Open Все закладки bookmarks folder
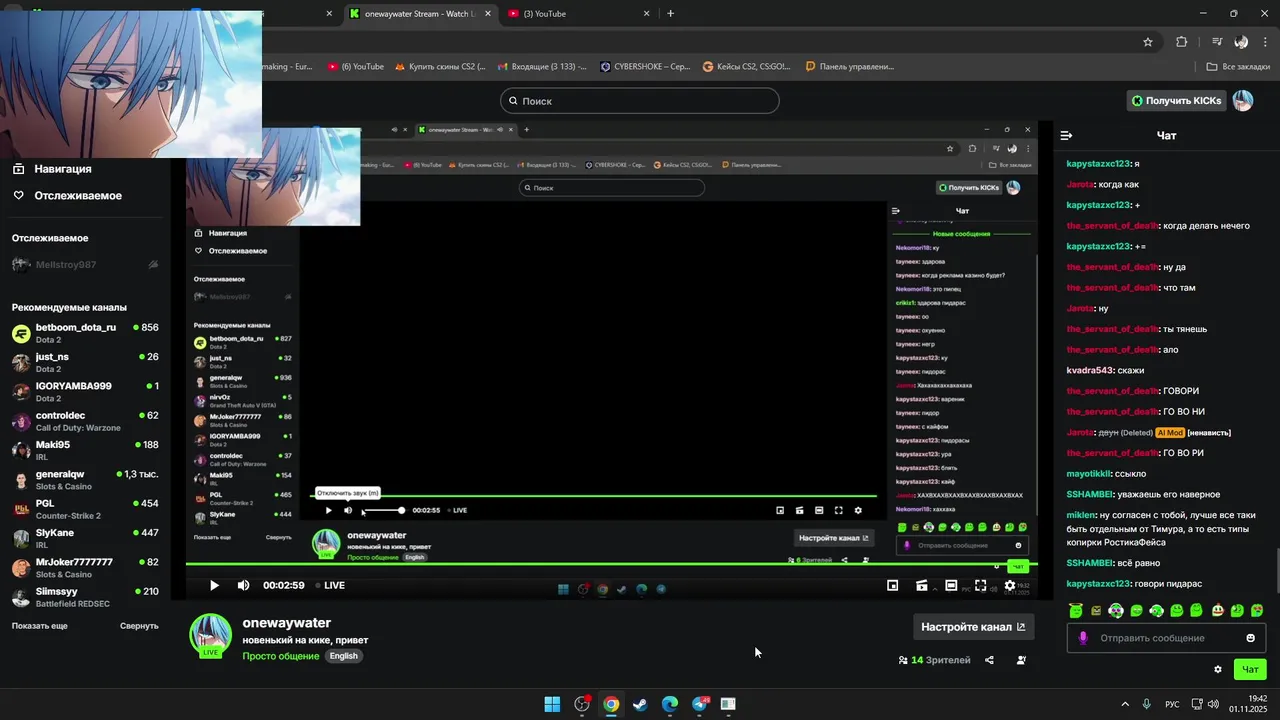 pyautogui.click(x=1239, y=67)
